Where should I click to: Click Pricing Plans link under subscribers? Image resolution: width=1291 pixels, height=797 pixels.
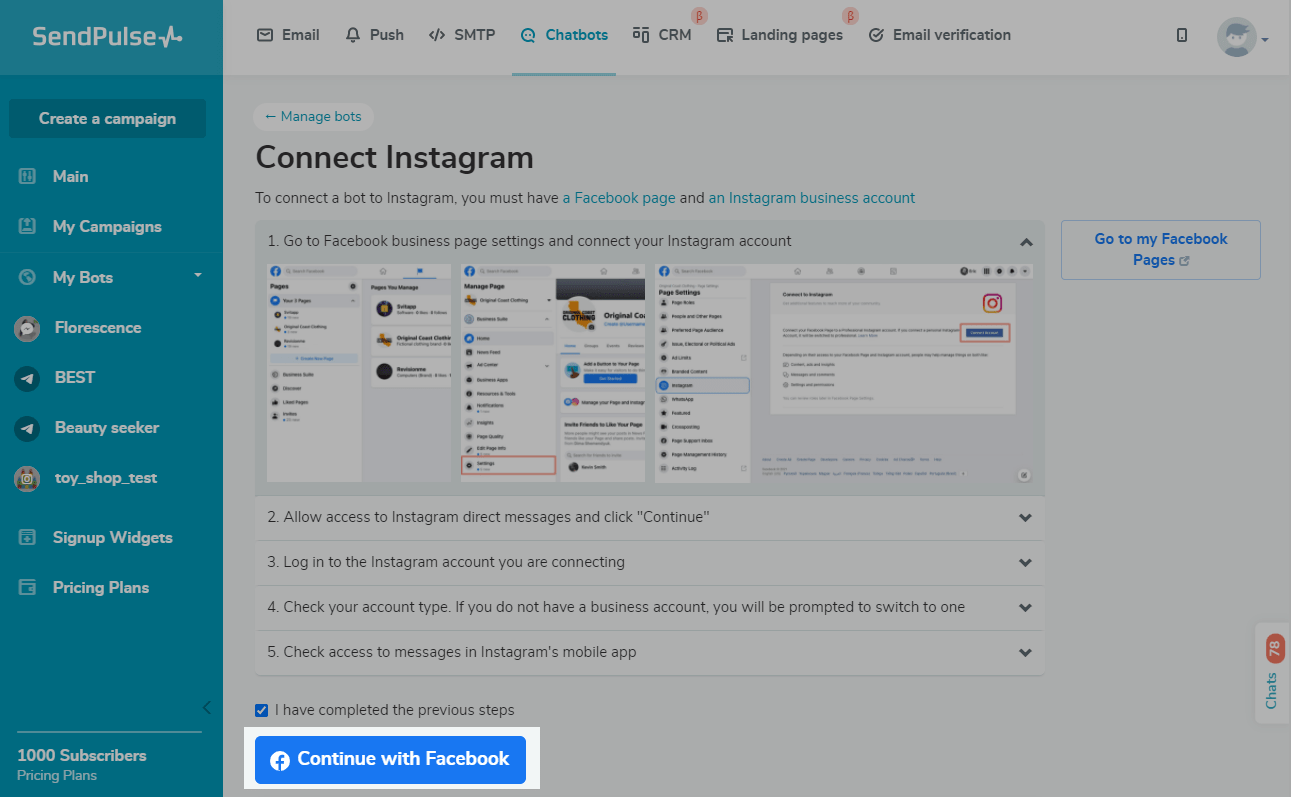coord(57,775)
